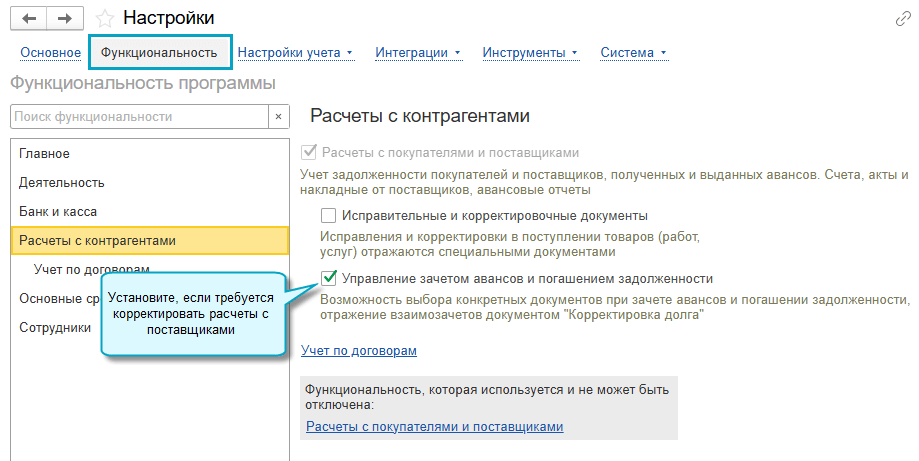Select Банк и касса in list
Screen dimensions: 919x461
pos(58,212)
